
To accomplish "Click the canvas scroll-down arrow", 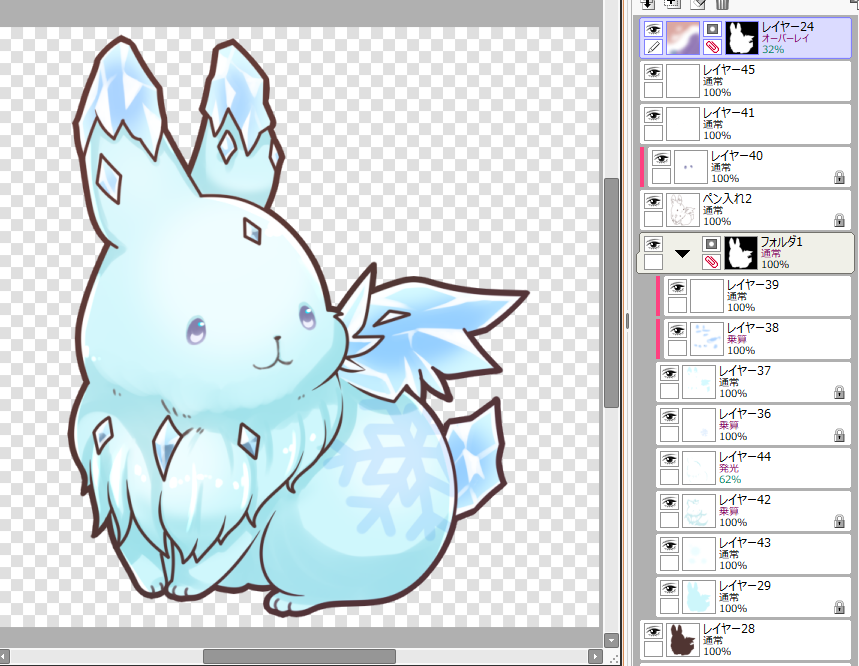I will [x=611, y=640].
